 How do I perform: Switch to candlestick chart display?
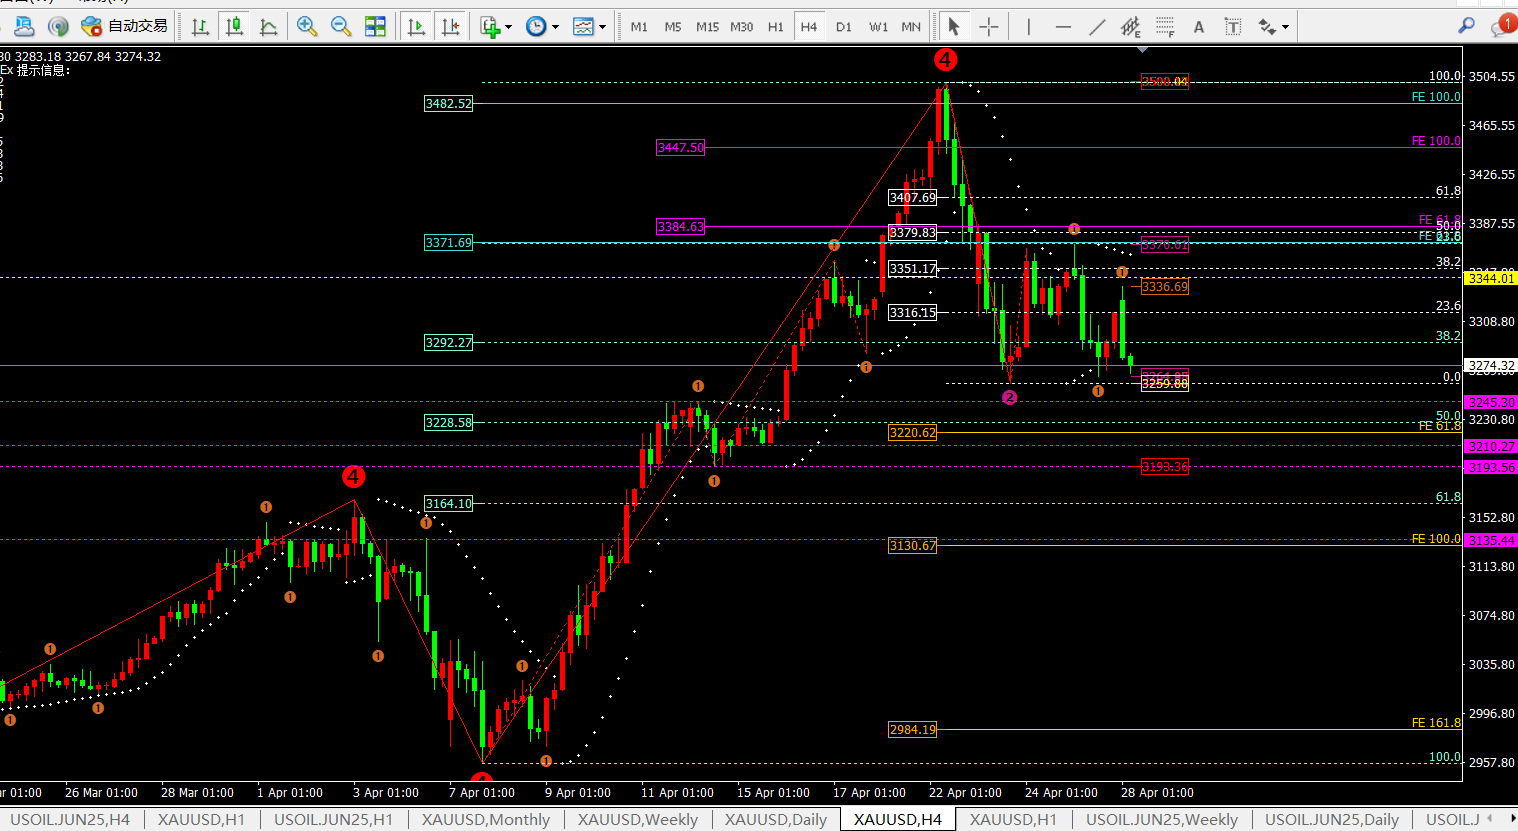[x=235, y=27]
